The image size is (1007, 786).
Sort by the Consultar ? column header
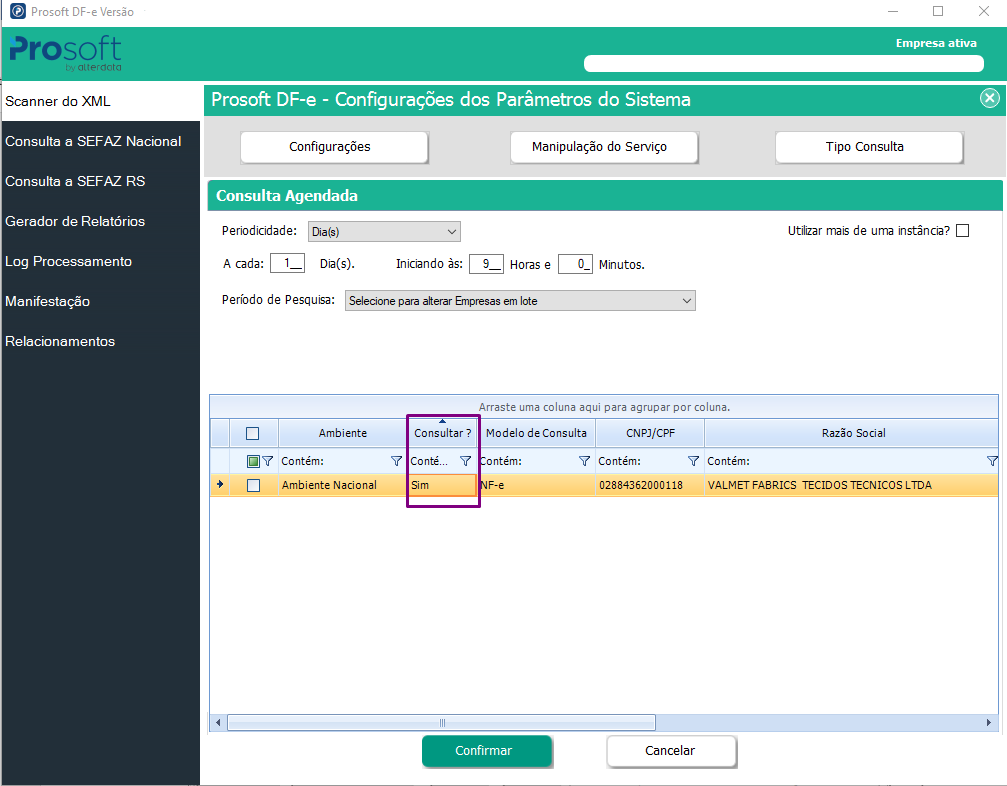[x=442, y=433]
